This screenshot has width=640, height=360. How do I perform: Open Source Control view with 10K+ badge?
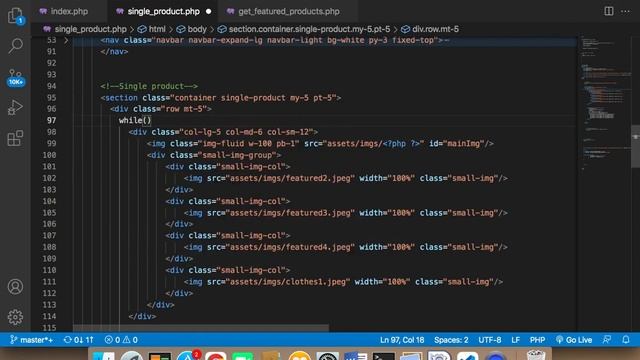click(x=15, y=78)
